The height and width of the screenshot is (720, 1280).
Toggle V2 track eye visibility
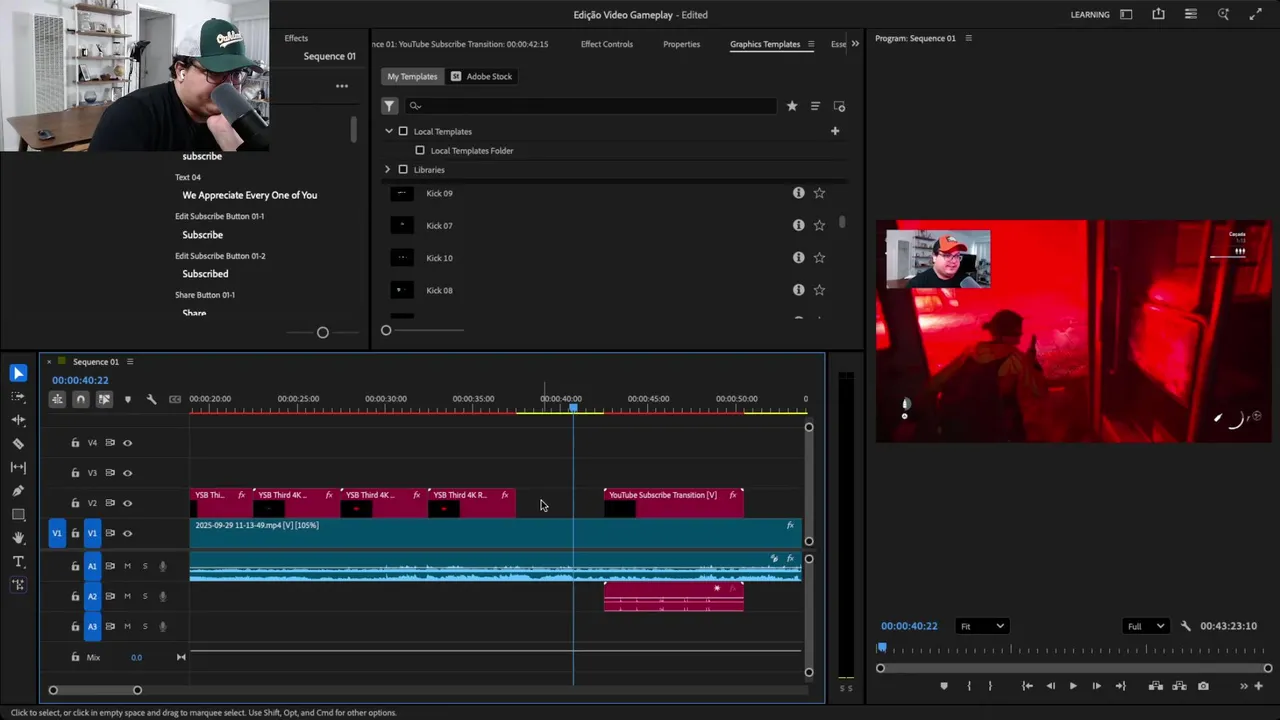pos(127,503)
